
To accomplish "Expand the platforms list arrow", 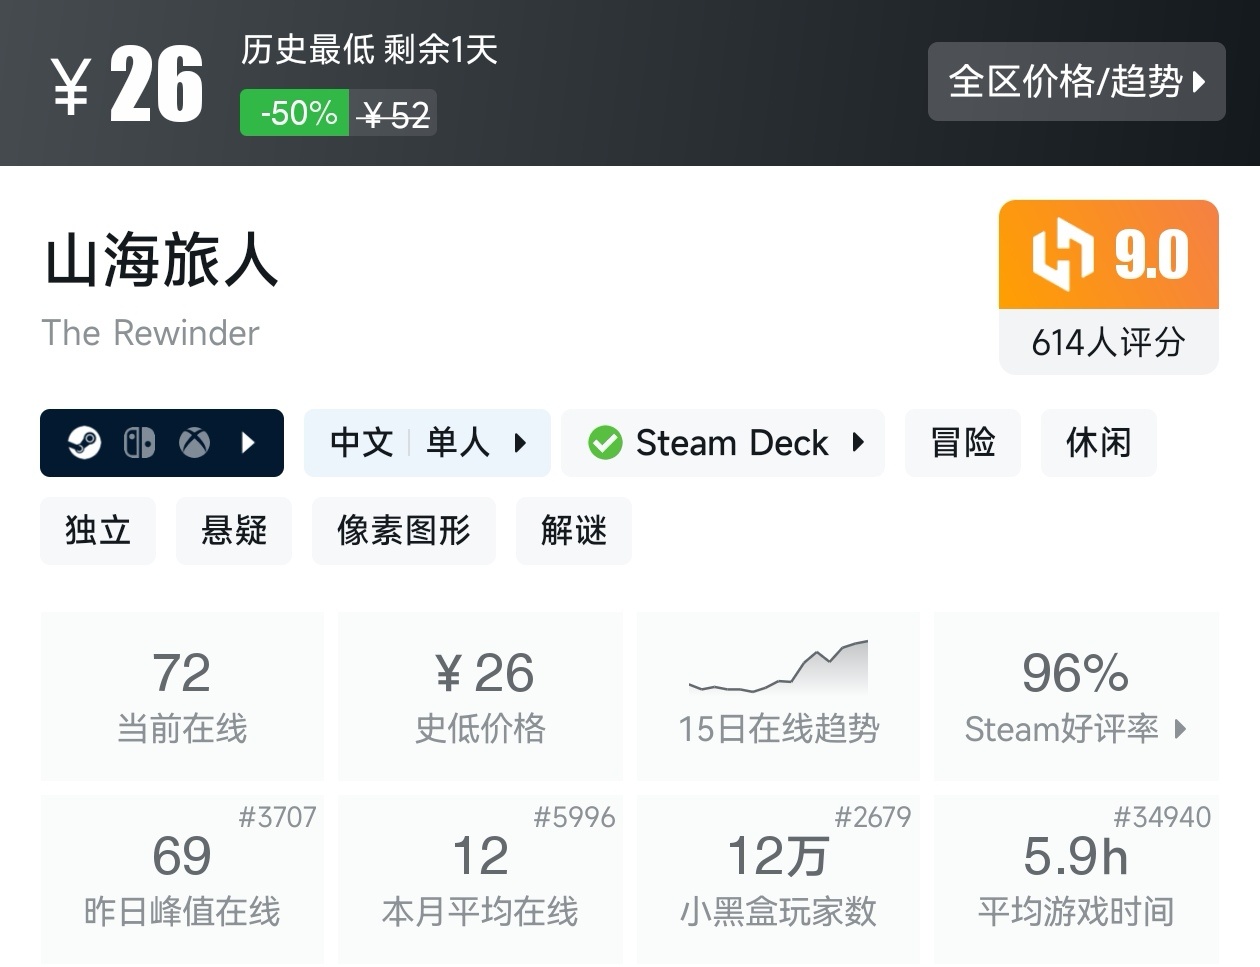I will coord(249,442).
